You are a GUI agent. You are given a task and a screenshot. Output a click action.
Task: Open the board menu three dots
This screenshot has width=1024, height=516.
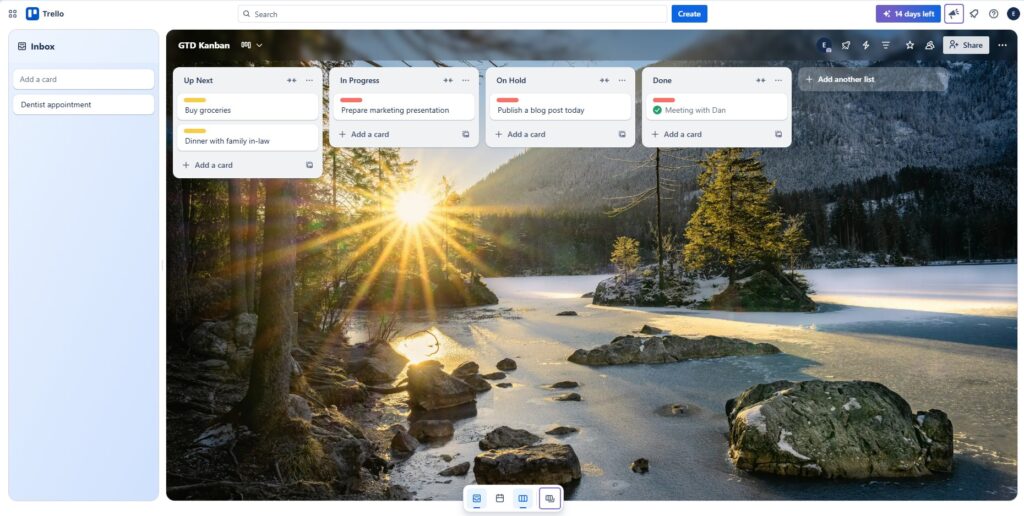(1003, 45)
